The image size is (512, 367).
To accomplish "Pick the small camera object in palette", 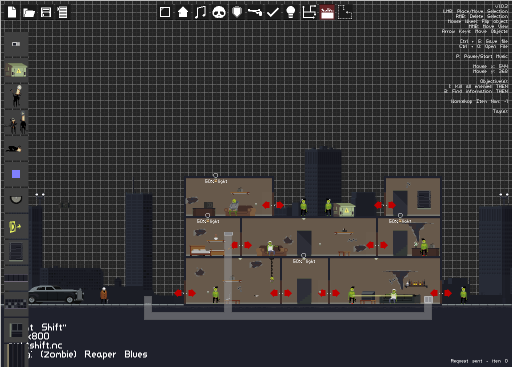I will click(x=16, y=44).
